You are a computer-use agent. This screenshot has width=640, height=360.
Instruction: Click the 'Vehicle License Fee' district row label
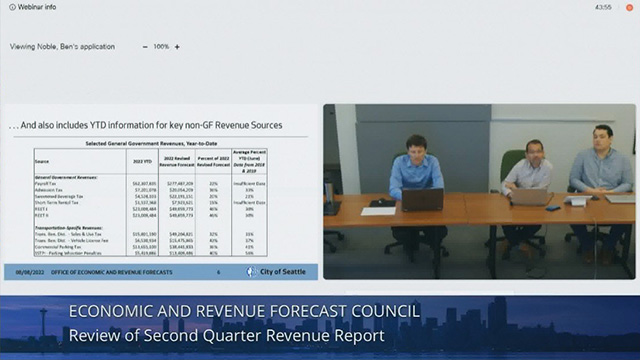(71, 240)
